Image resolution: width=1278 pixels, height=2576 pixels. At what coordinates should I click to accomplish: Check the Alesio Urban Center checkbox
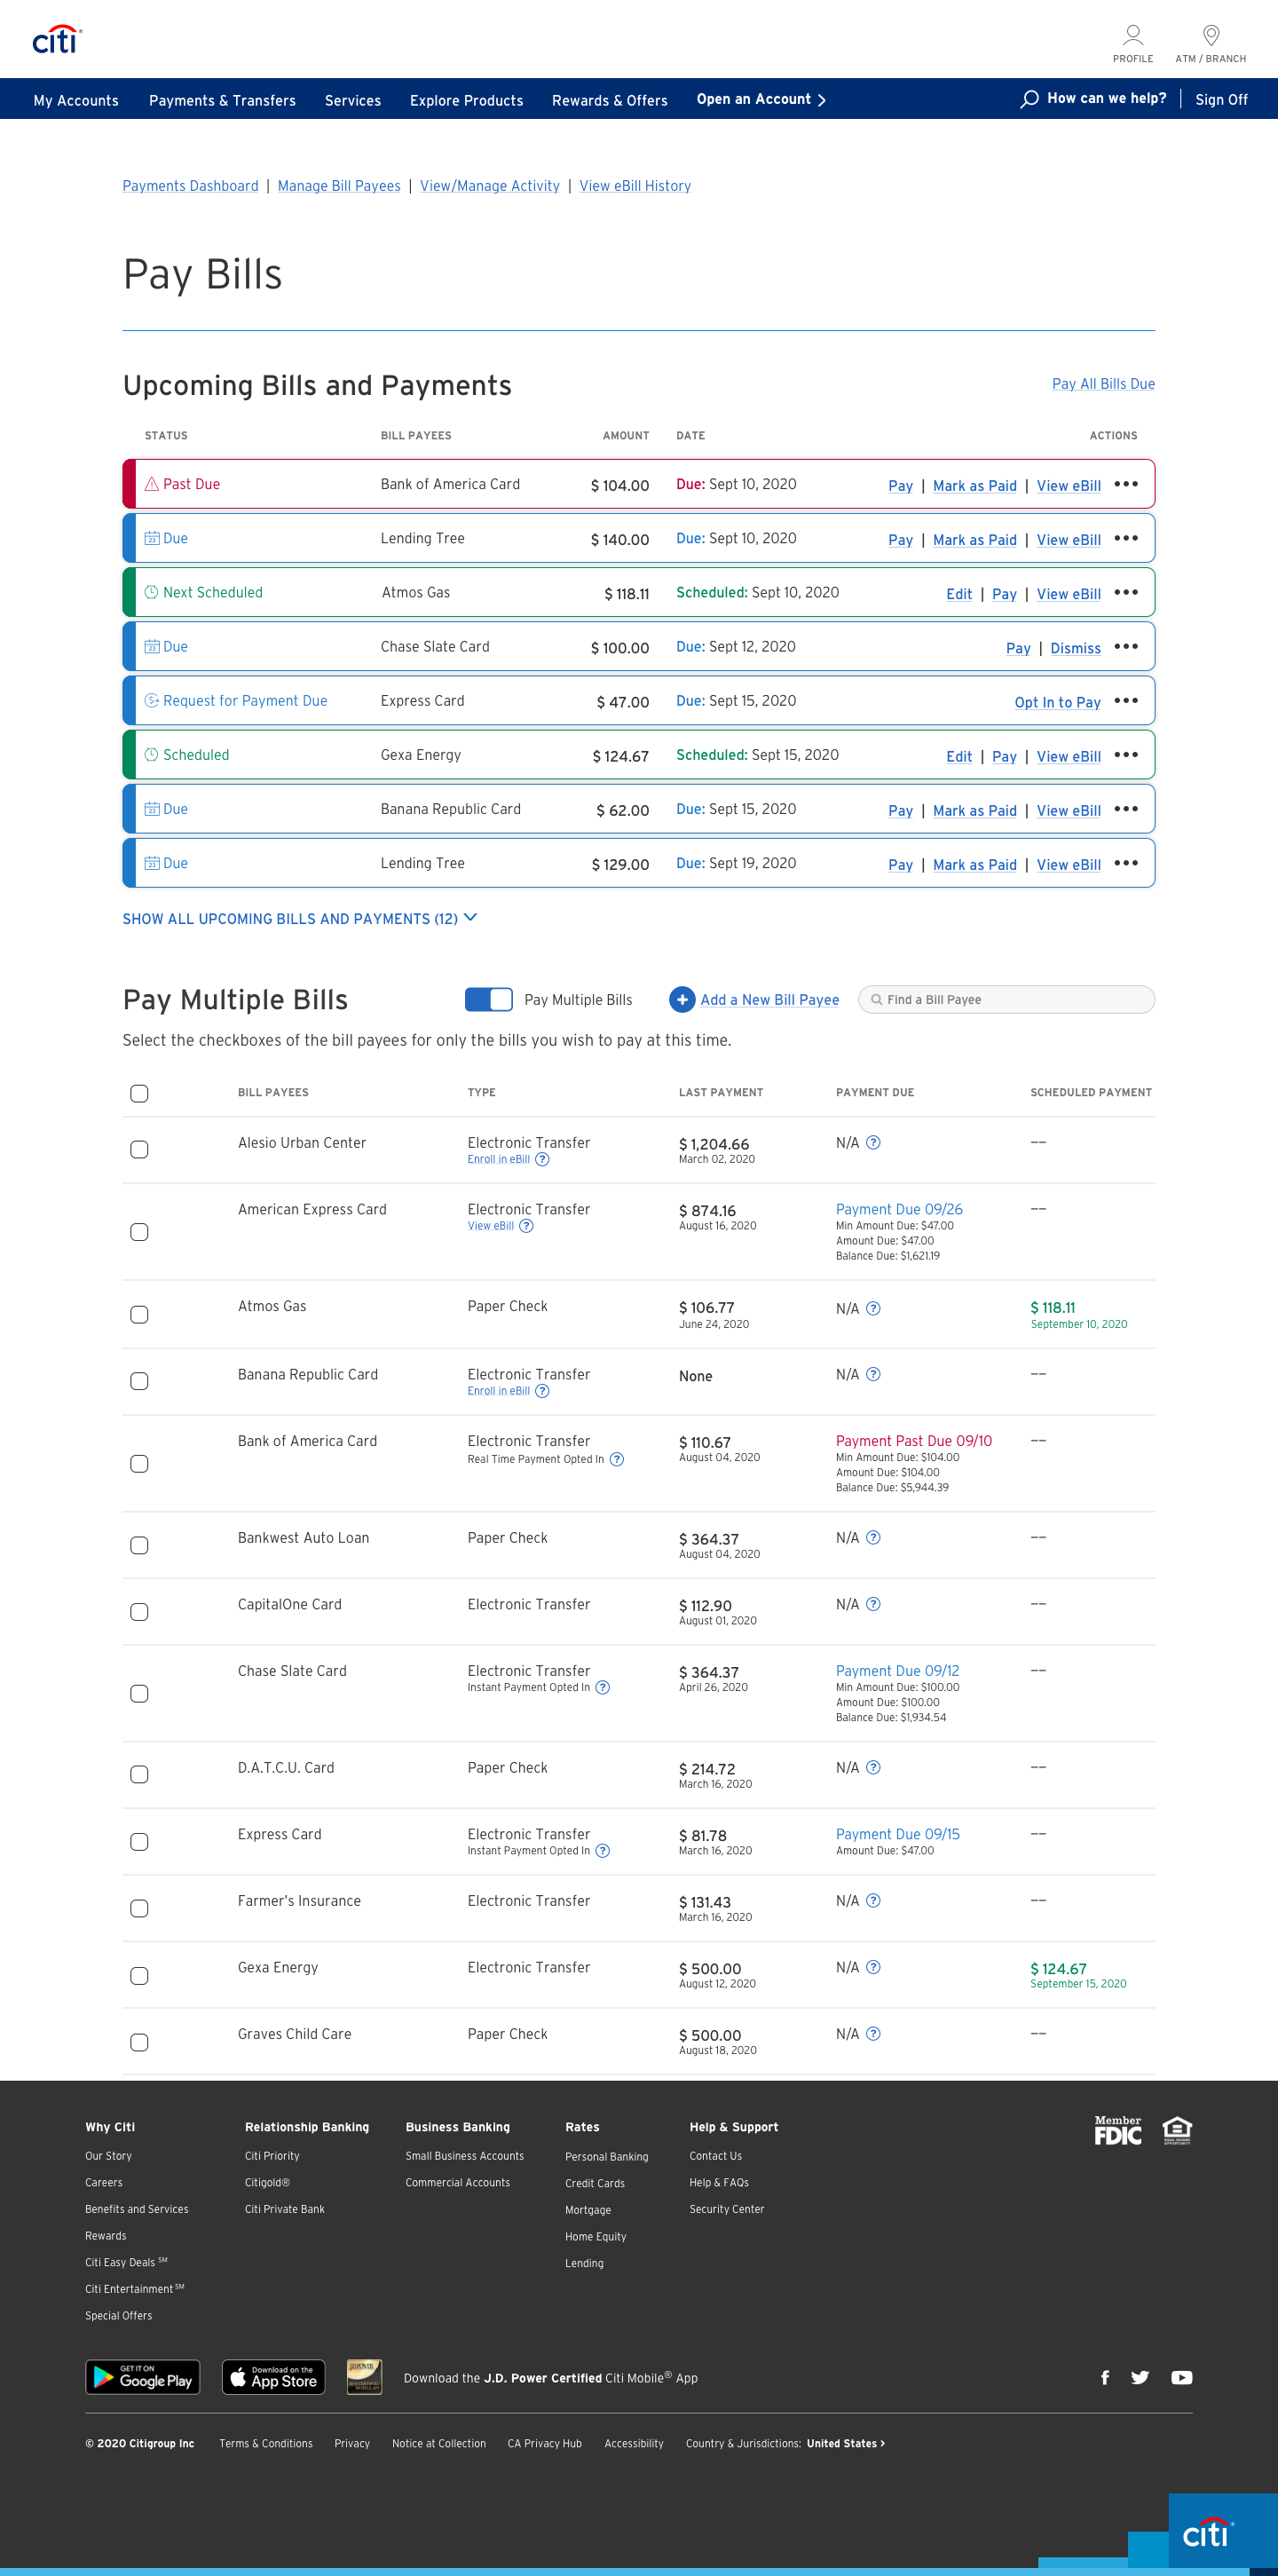click(x=140, y=1150)
